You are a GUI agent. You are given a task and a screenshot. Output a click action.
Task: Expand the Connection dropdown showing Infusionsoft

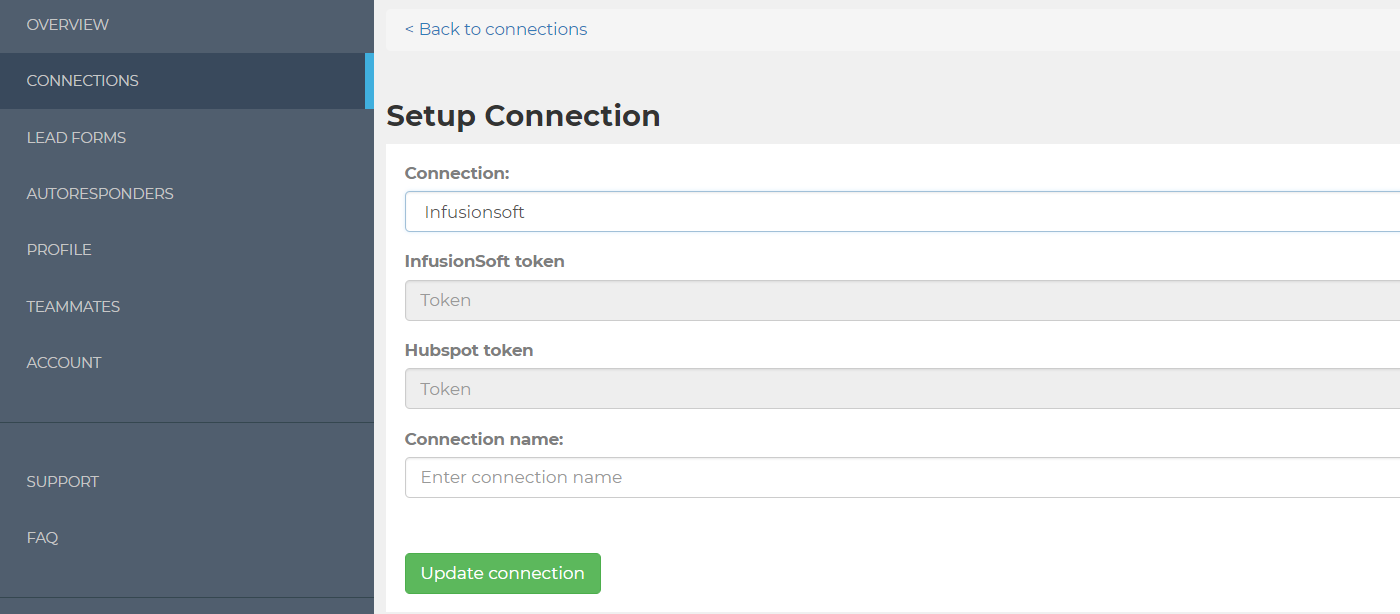(900, 212)
